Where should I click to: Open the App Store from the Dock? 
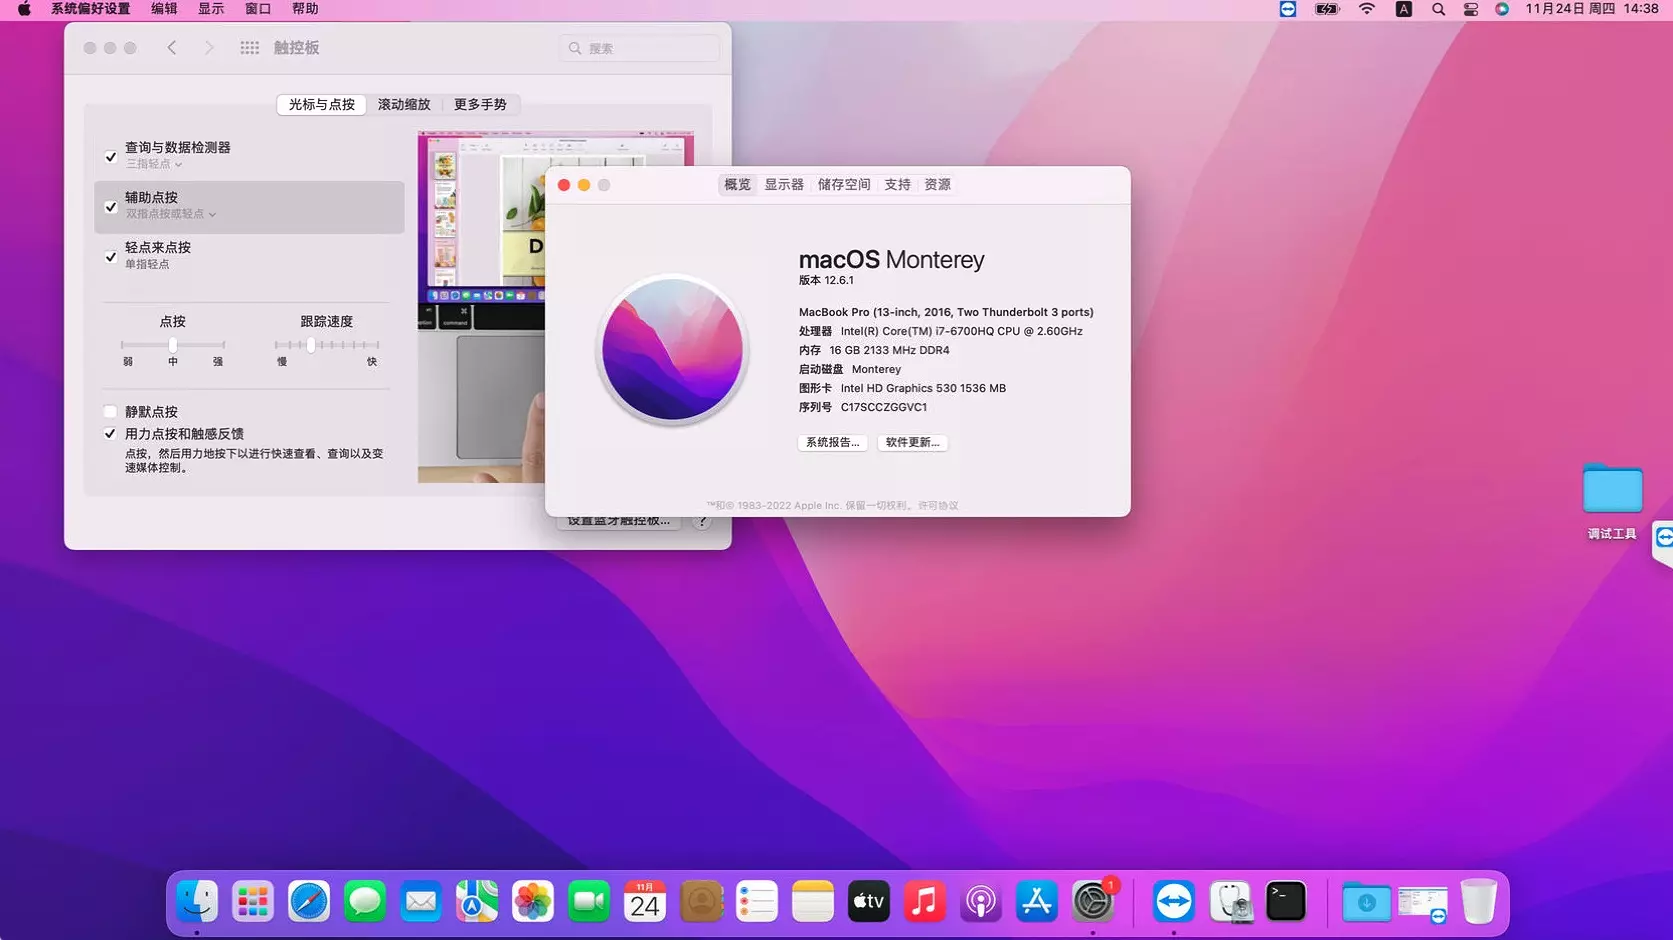coord(1037,901)
